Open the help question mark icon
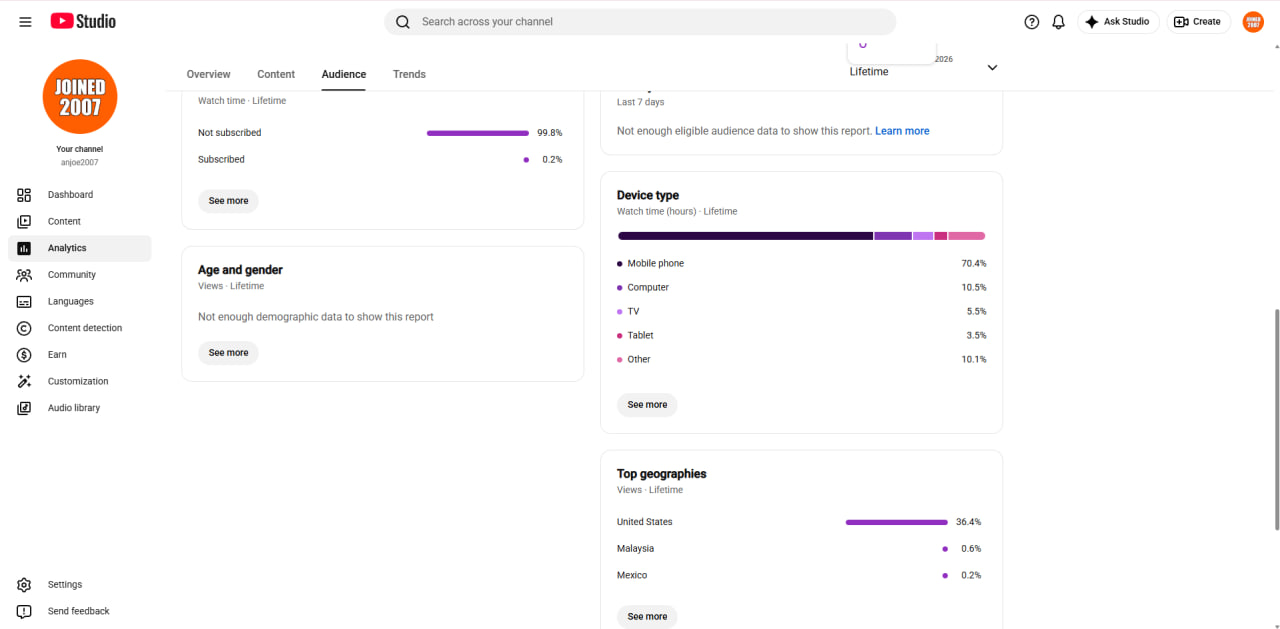The height and width of the screenshot is (629, 1280). 1032,22
